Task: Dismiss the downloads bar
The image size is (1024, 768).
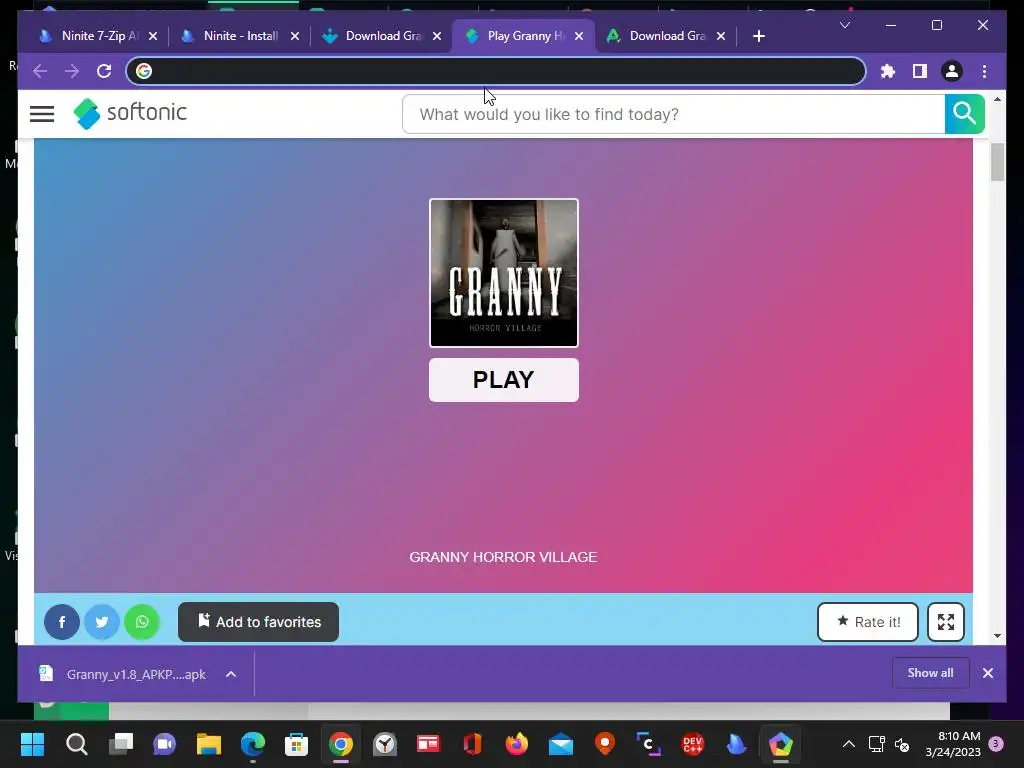Action: coord(987,673)
